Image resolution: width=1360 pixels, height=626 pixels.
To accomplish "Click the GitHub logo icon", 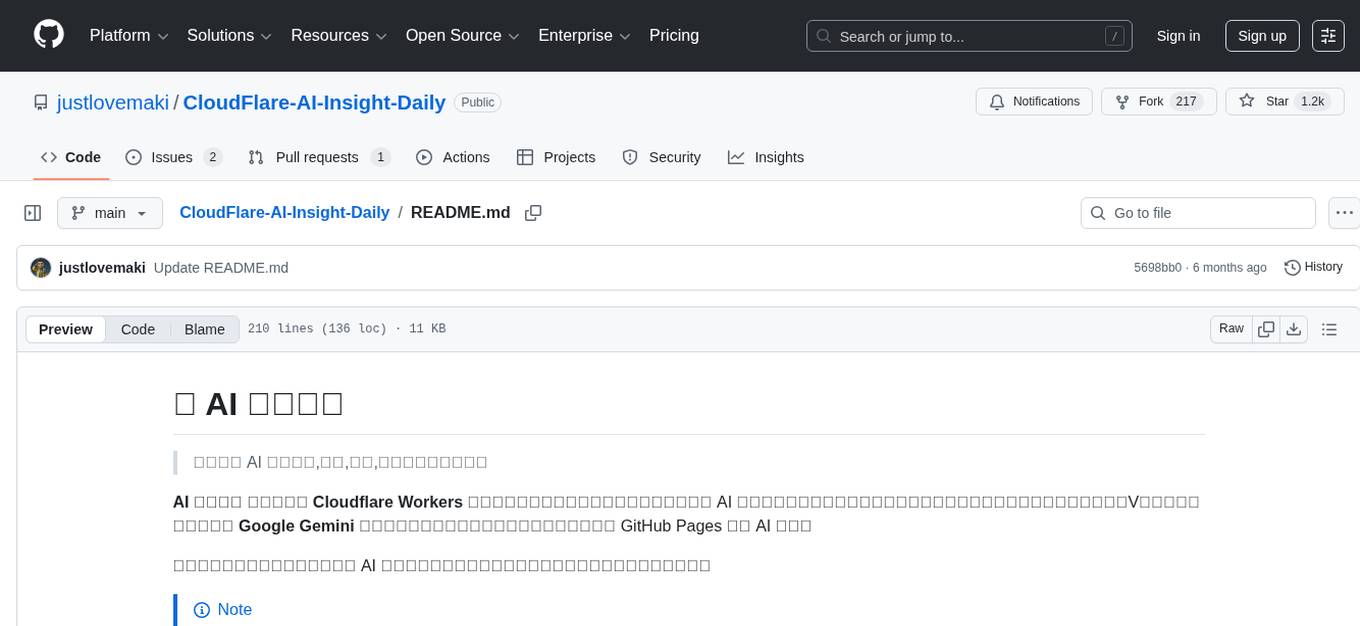I will (x=48, y=35).
